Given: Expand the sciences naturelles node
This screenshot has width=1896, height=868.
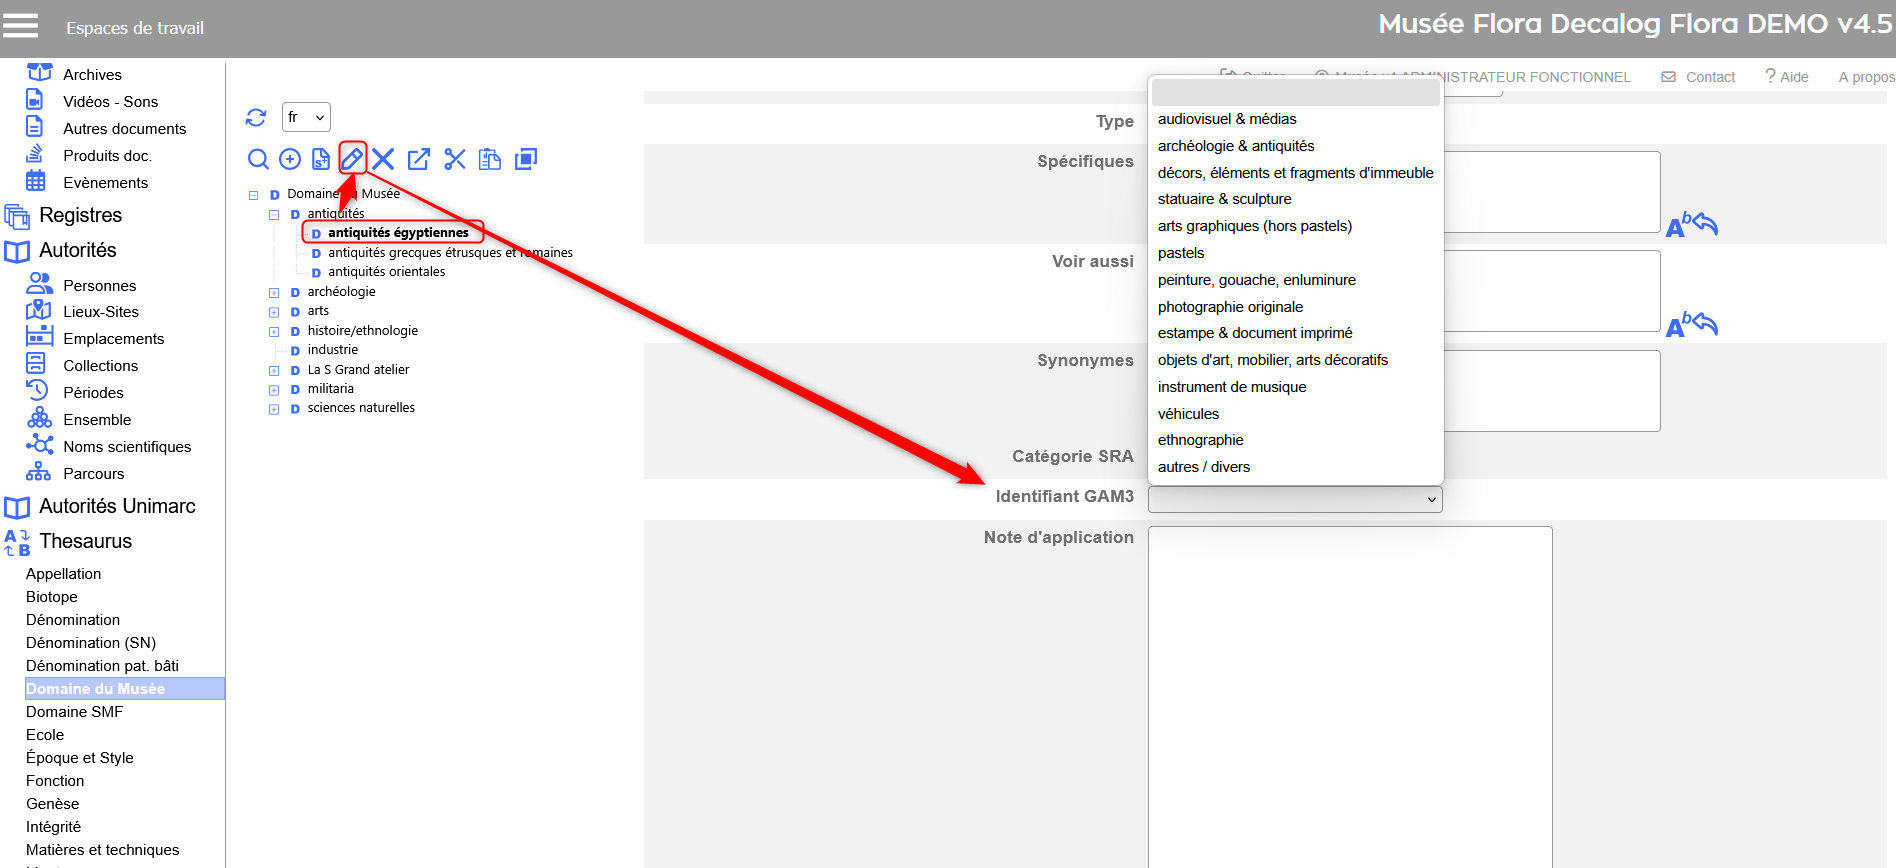Looking at the screenshot, I should pyautogui.click(x=274, y=409).
